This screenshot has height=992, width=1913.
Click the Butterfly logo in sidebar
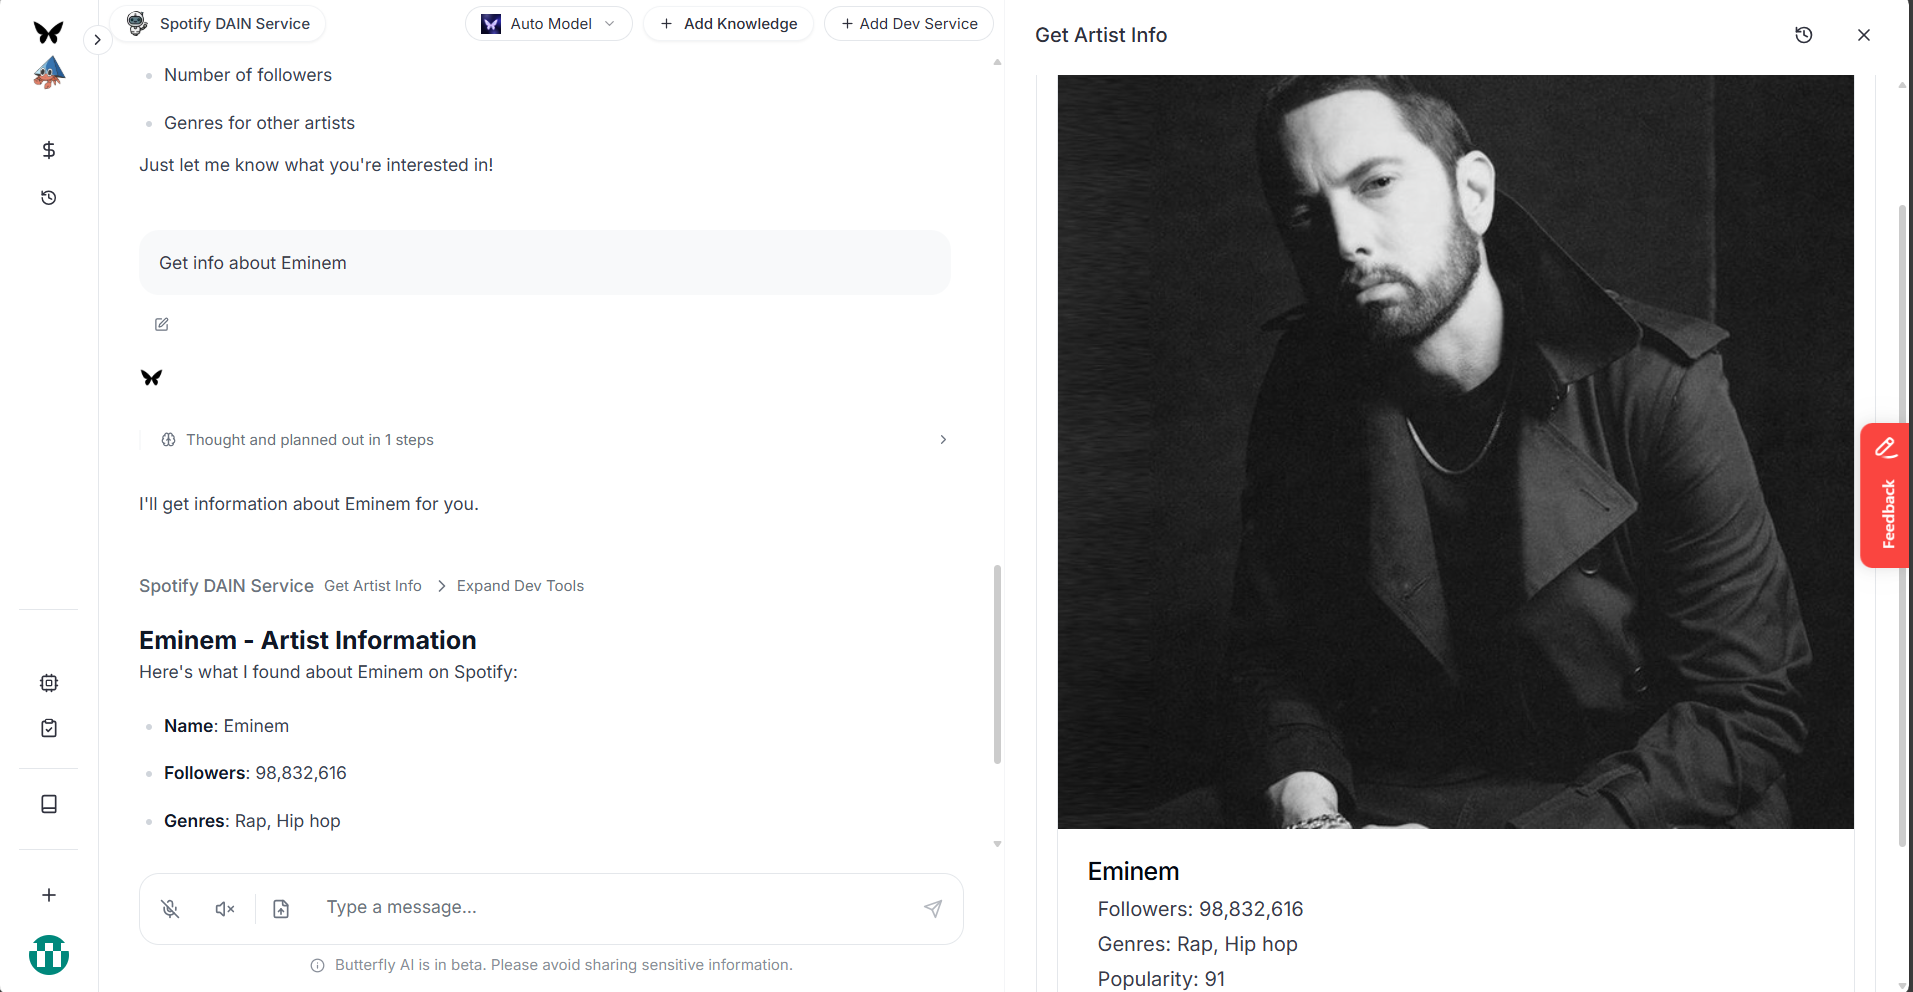48,32
